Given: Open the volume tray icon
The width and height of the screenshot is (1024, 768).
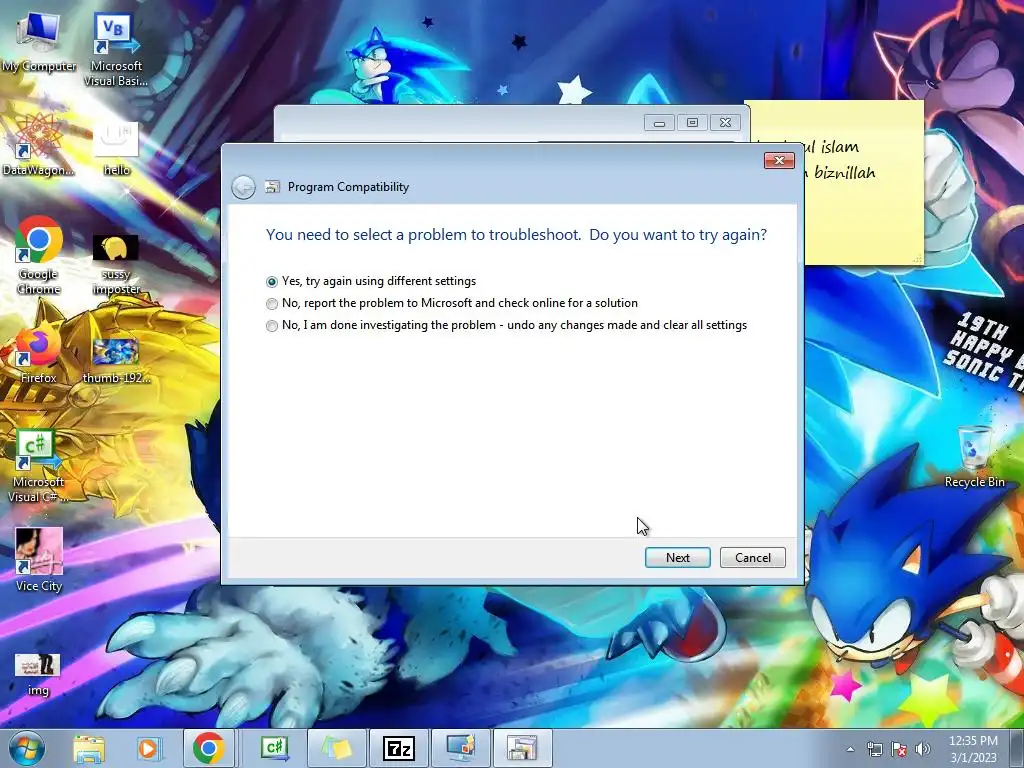Looking at the screenshot, I should click(922, 750).
